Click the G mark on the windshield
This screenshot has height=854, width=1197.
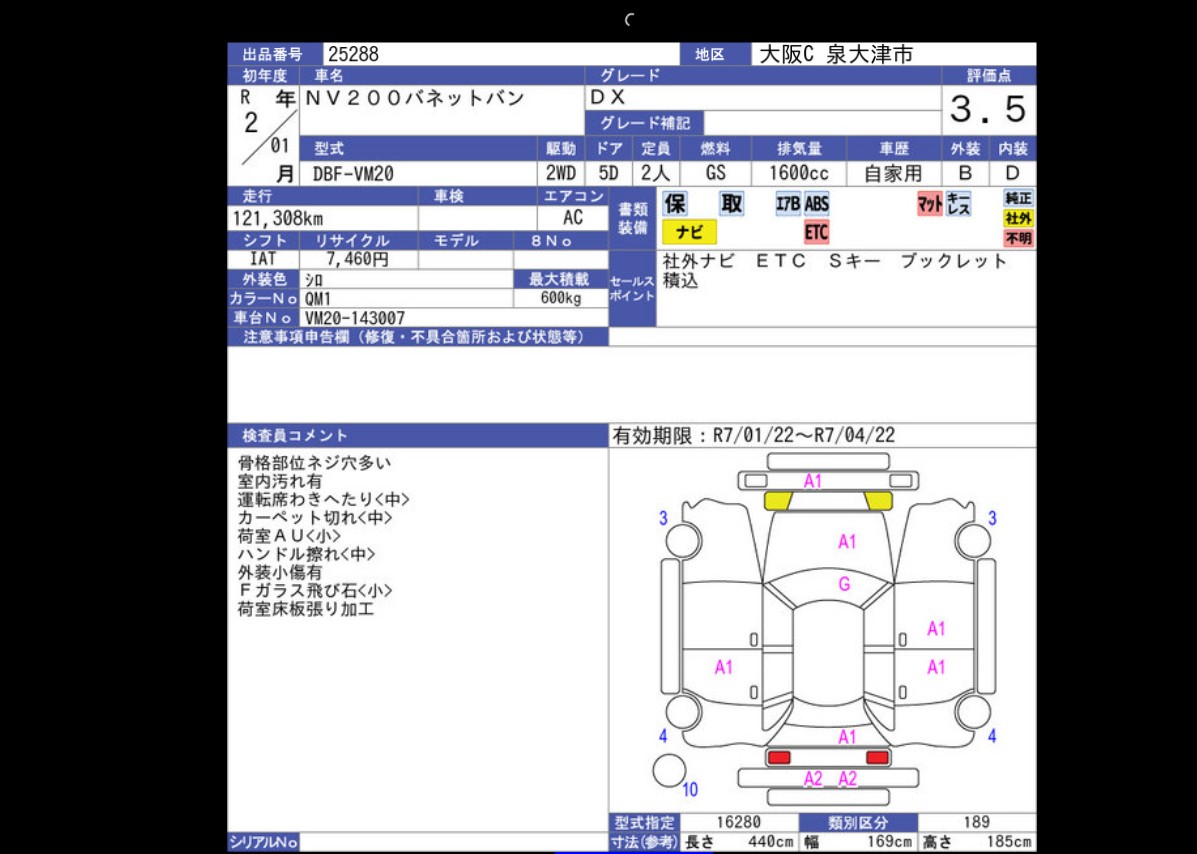pyautogui.click(x=844, y=585)
